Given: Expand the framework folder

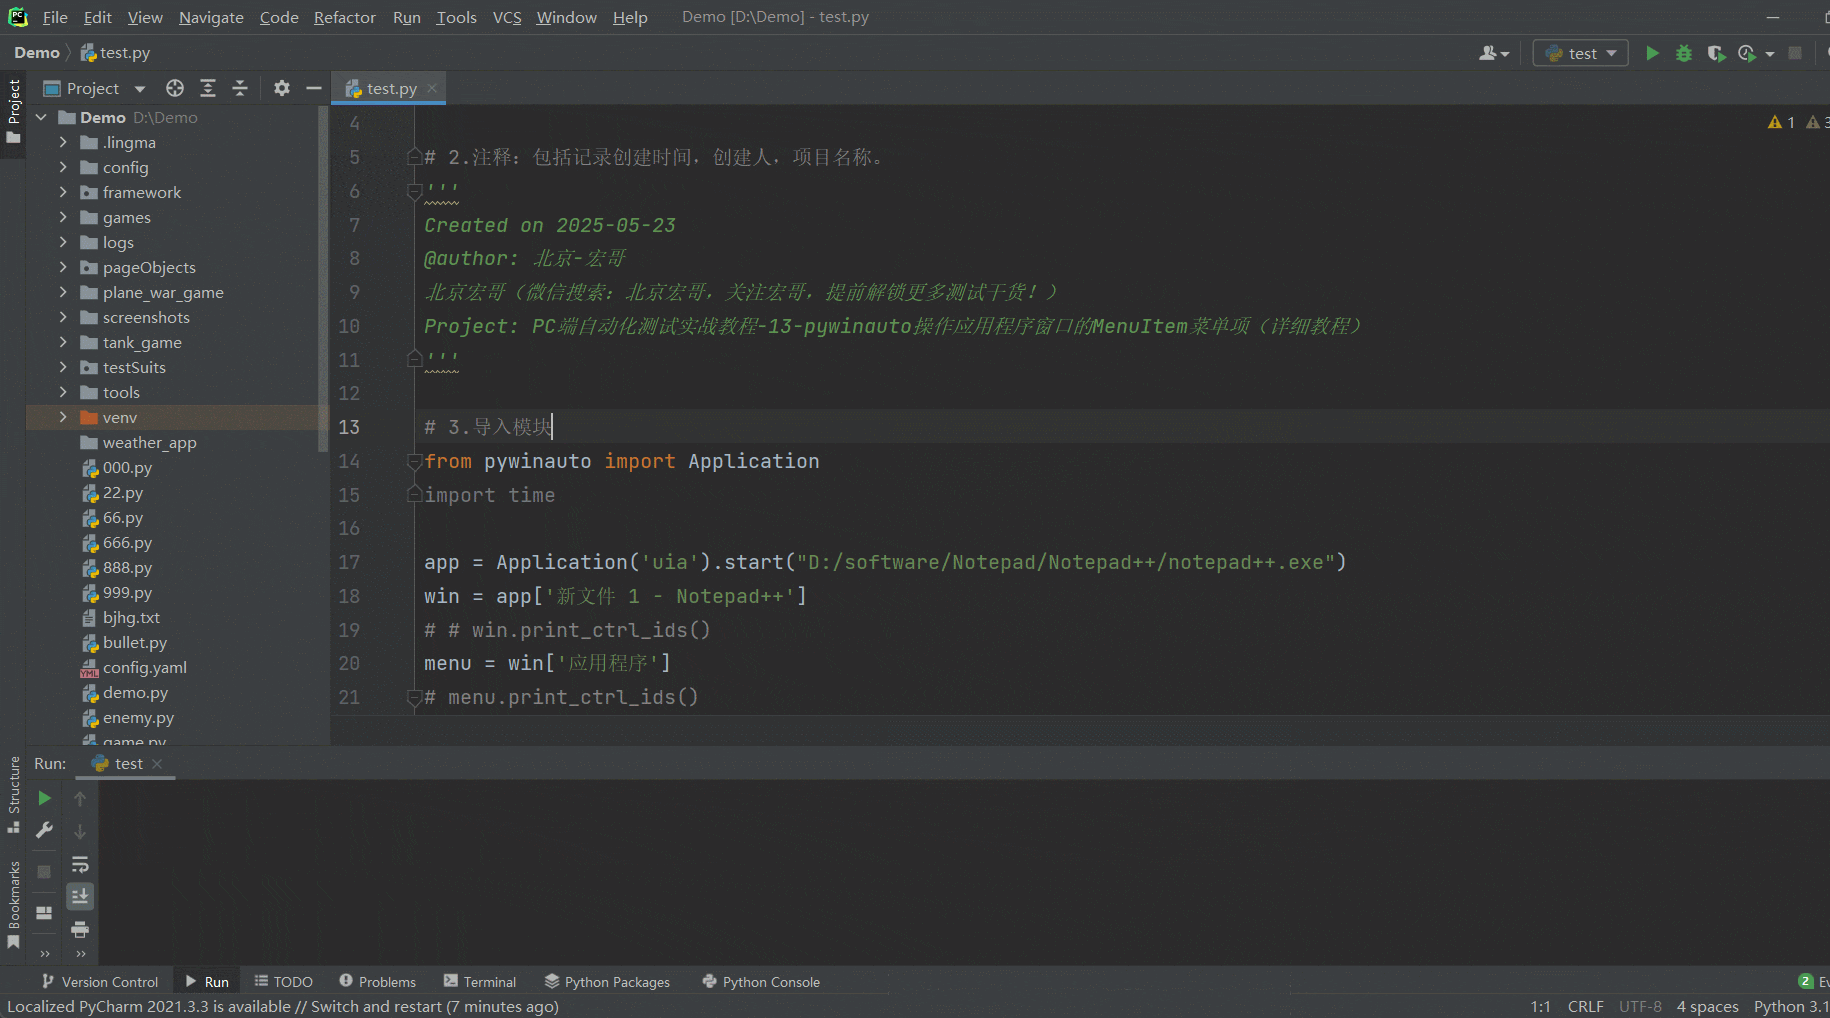Looking at the screenshot, I should [x=63, y=192].
